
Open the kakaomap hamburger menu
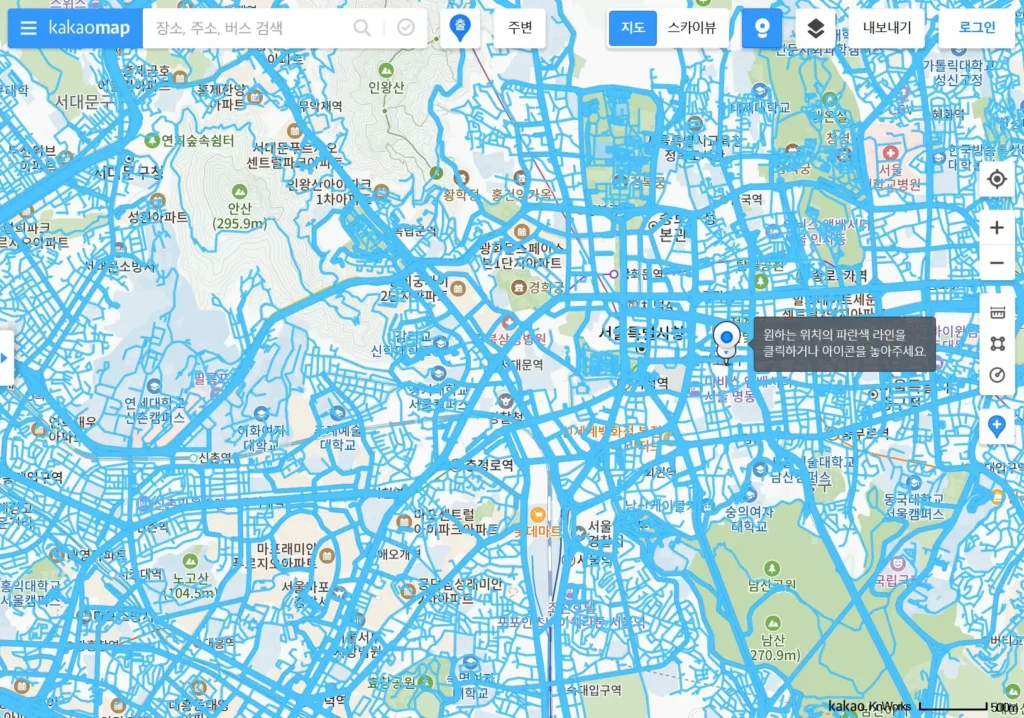tap(28, 28)
